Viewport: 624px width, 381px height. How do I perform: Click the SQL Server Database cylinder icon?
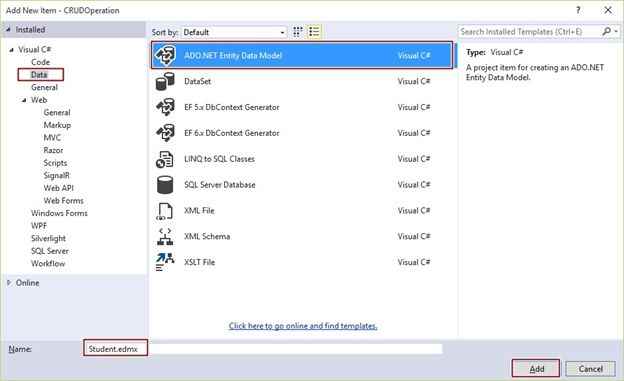165,185
